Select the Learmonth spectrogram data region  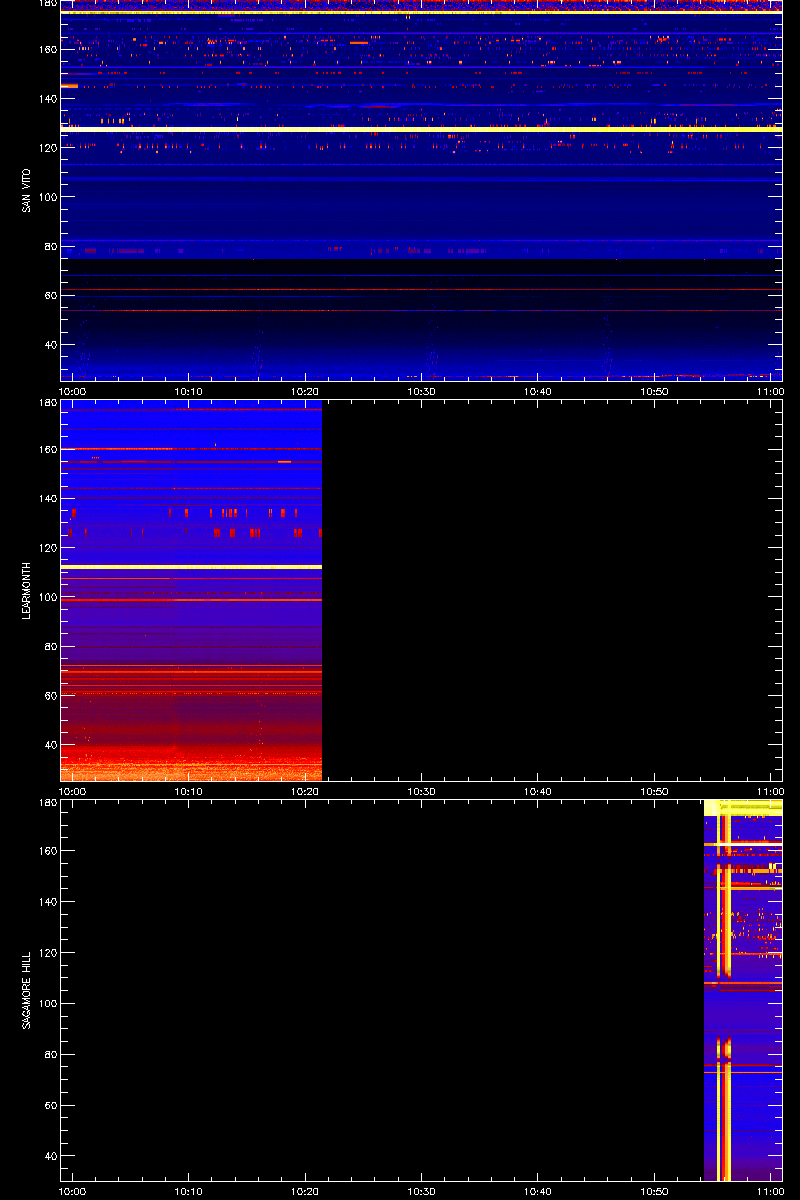tap(191, 590)
